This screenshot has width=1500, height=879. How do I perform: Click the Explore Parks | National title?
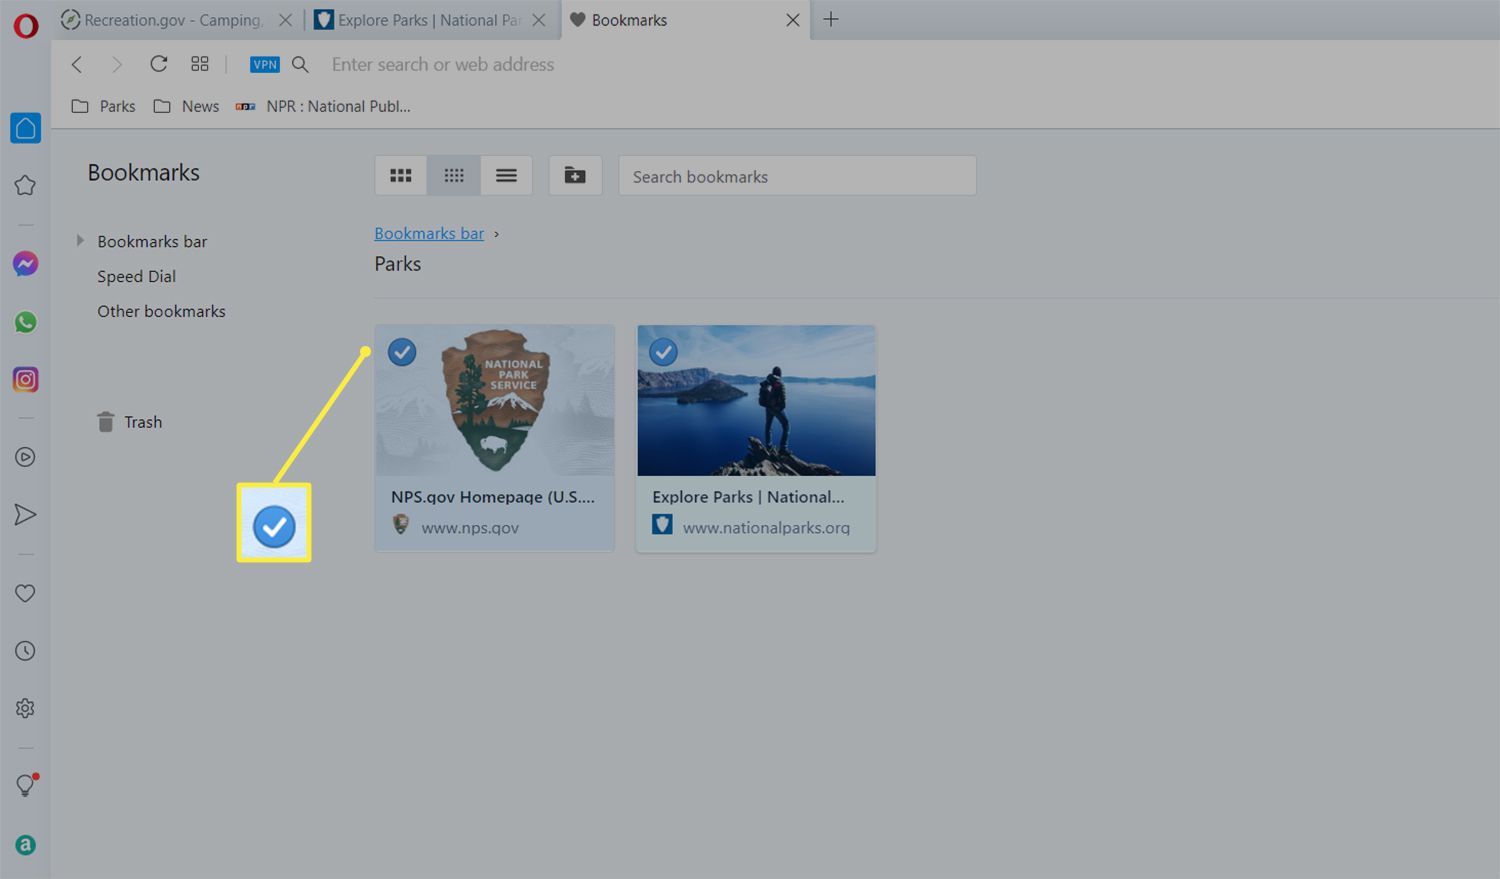pos(748,497)
